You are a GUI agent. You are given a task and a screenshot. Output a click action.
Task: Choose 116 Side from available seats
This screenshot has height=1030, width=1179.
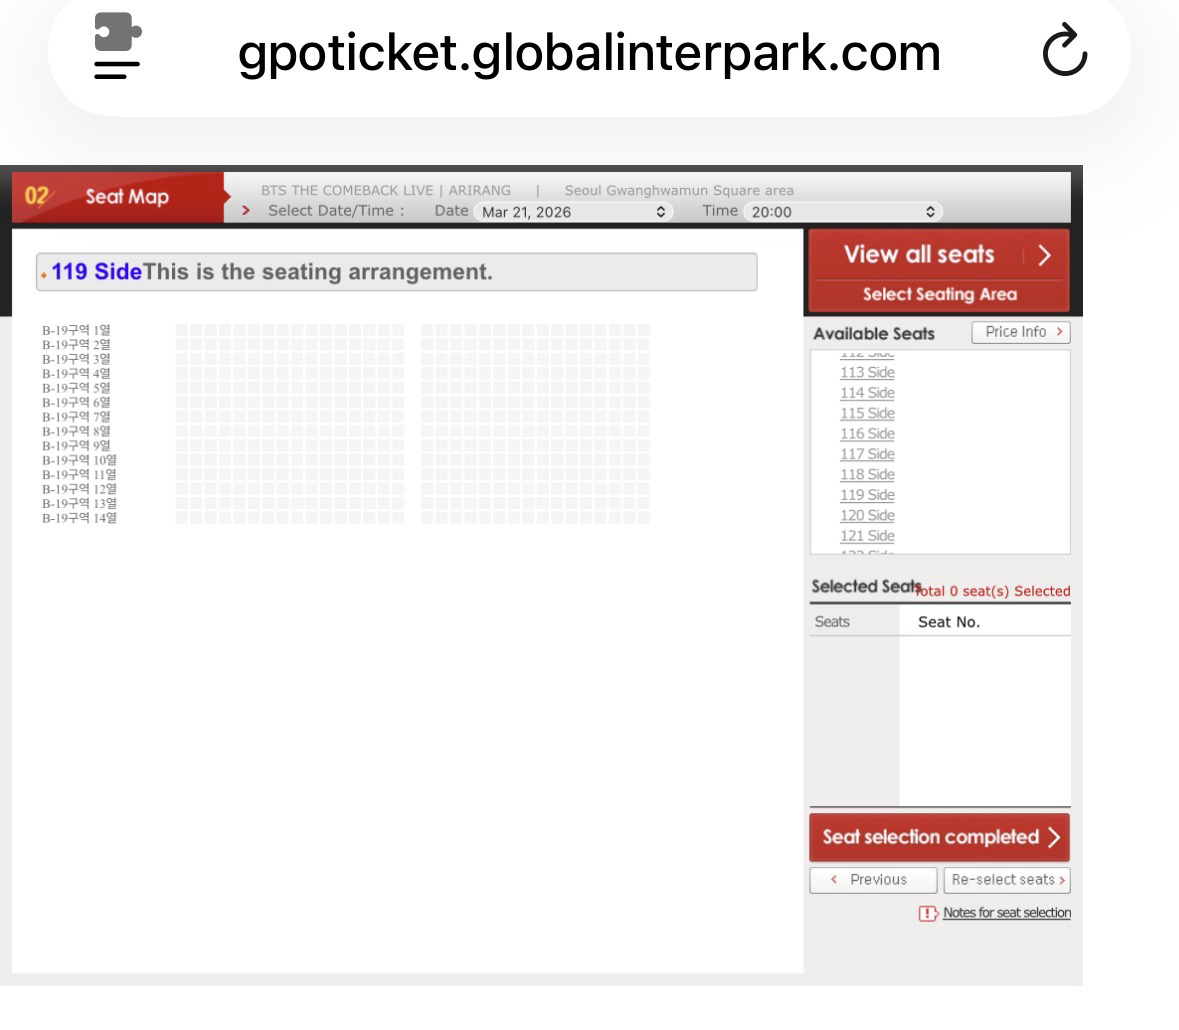pos(867,434)
